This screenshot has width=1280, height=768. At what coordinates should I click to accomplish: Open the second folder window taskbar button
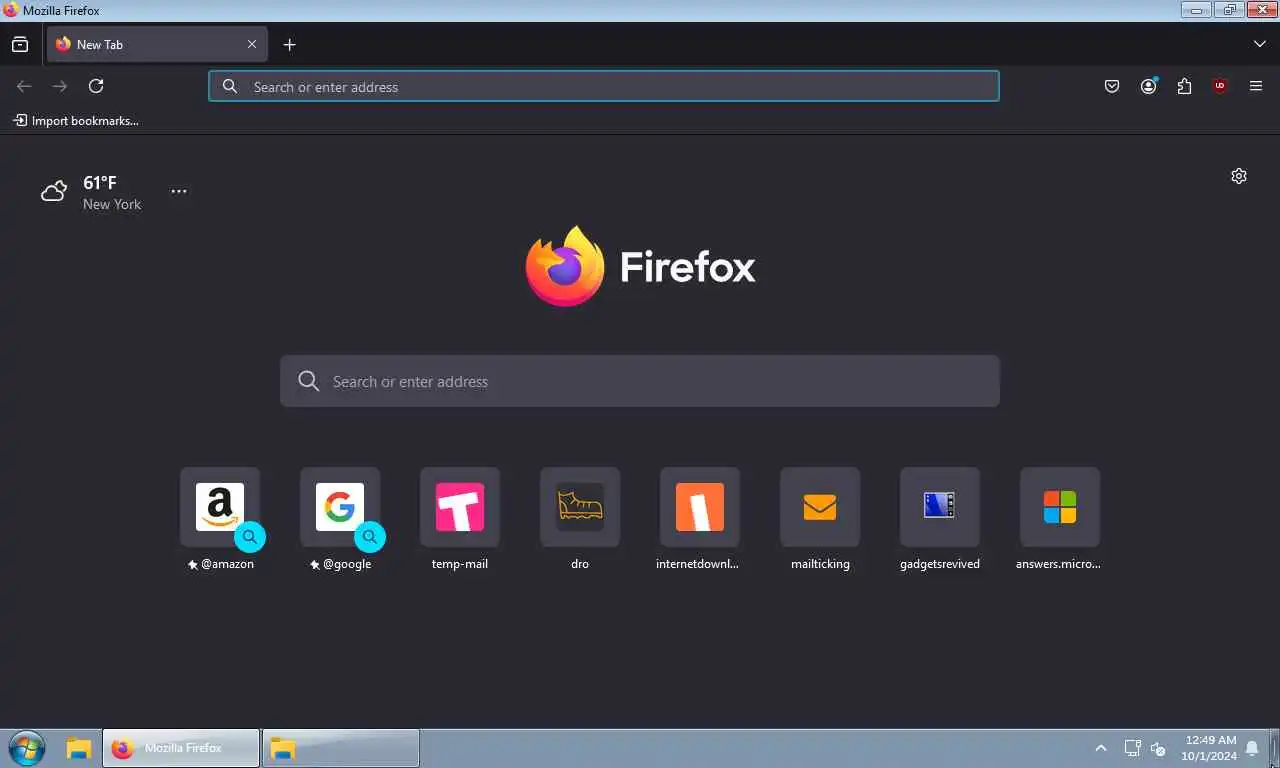pos(340,748)
